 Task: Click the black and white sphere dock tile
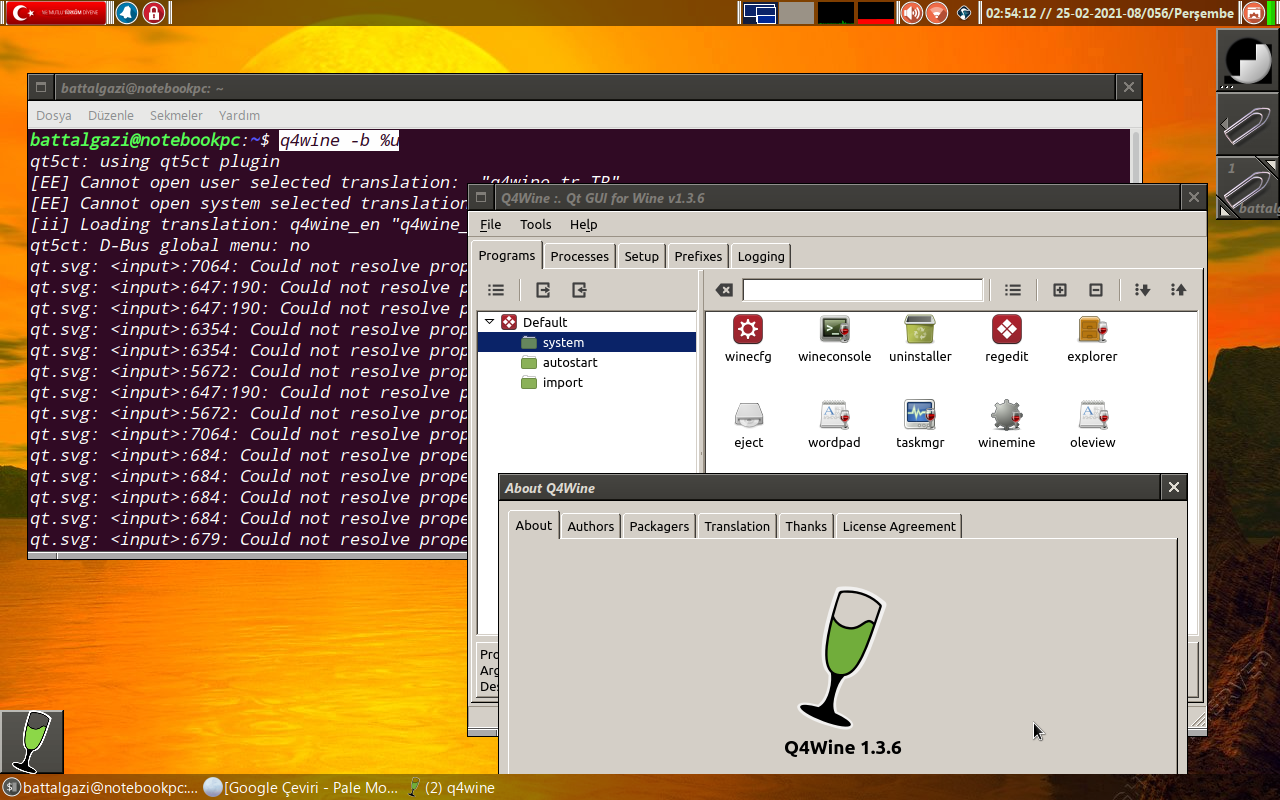click(1248, 60)
